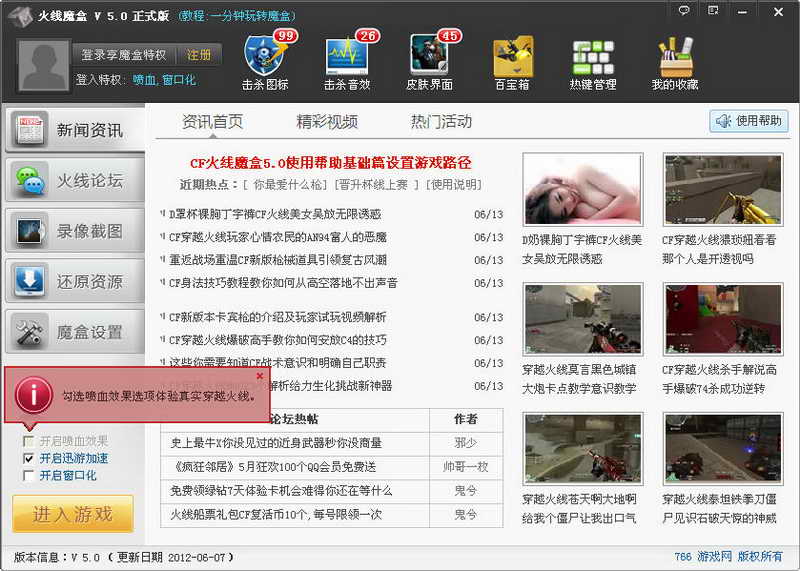Click the user avatar picture
Screen dimensions: 800x571
click(43, 66)
